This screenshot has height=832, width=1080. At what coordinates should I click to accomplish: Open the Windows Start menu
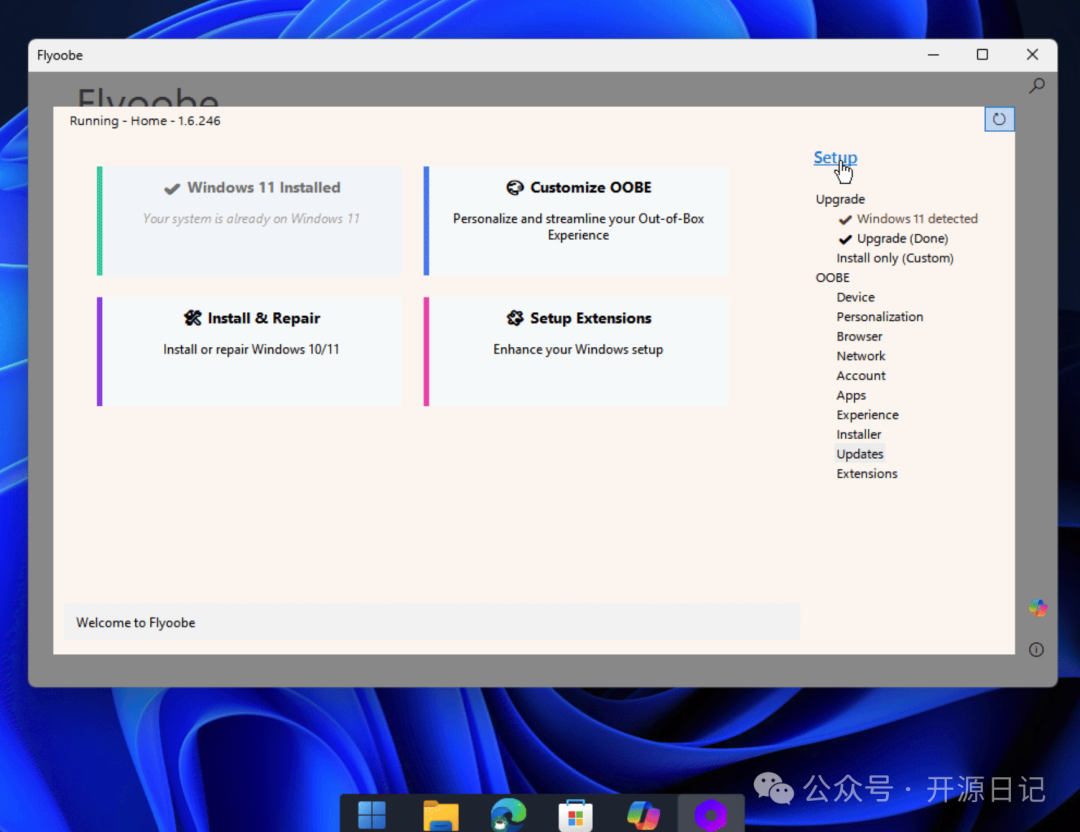(372, 815)
